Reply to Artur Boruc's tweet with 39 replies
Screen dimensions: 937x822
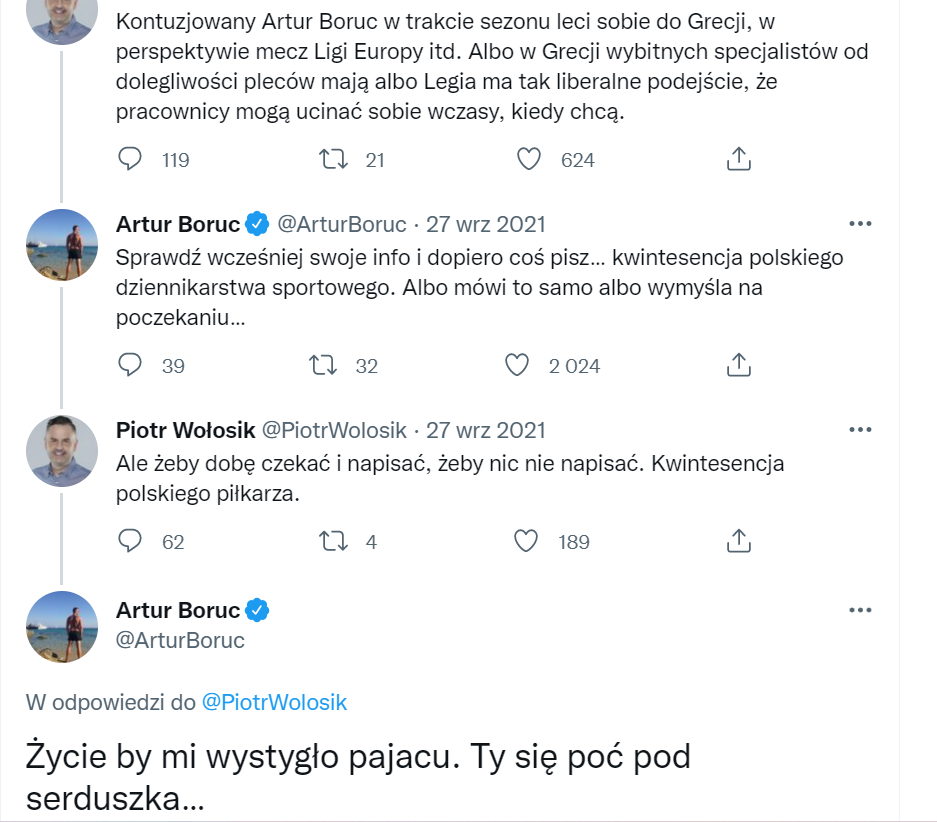pos(130,365)
